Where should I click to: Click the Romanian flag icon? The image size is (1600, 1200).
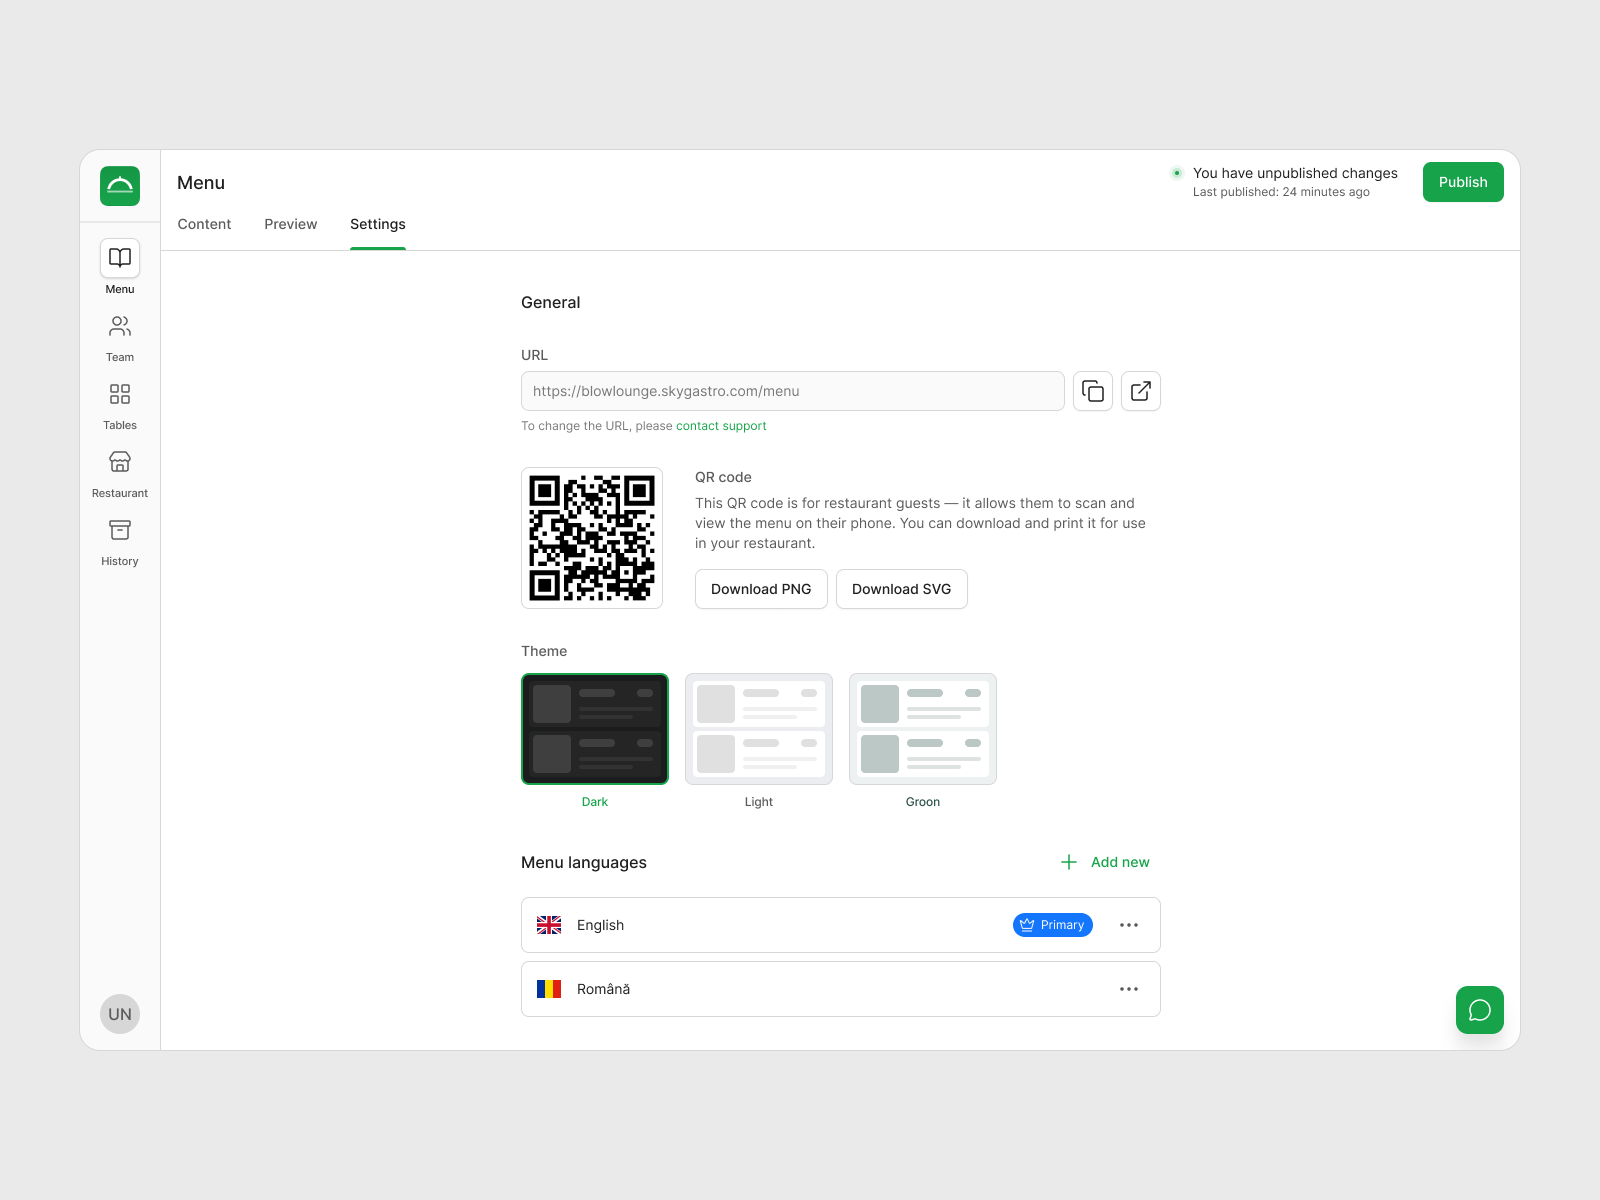click(x=549, y=989)
